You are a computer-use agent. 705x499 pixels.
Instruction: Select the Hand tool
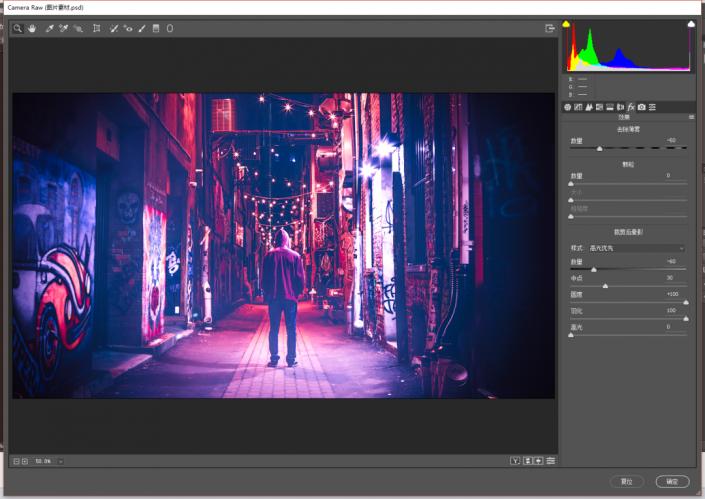pos(32,28)
